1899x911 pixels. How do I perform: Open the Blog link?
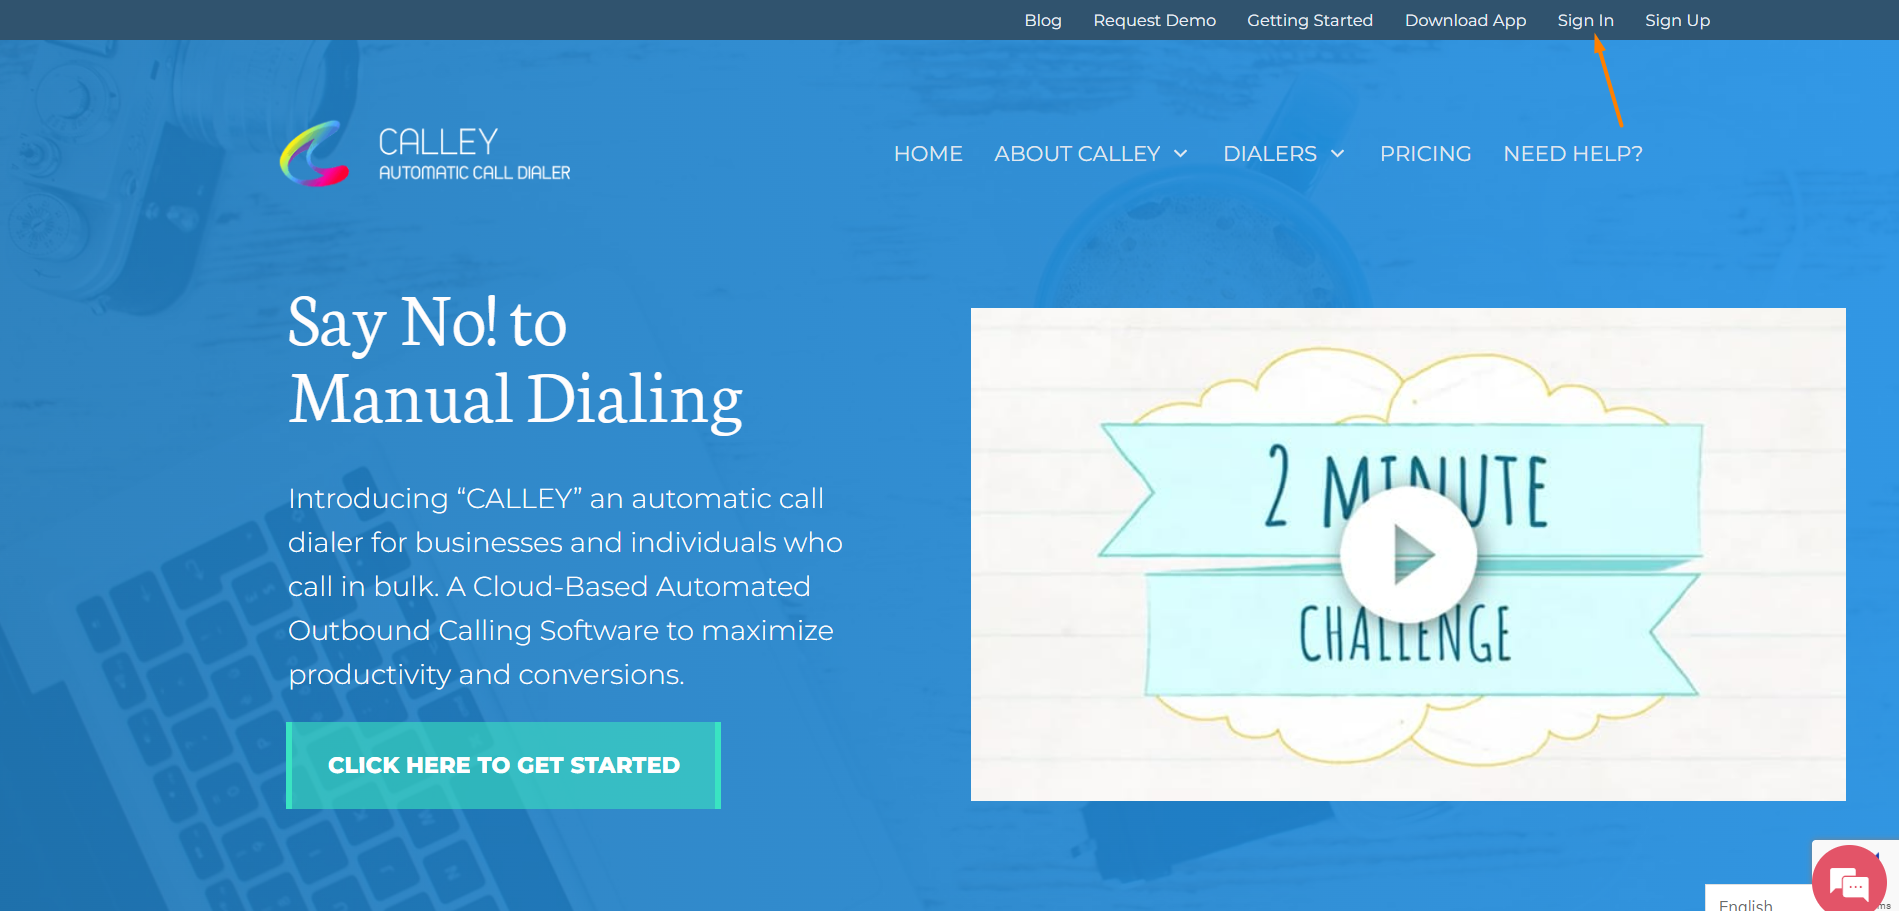coord(1043,20)
